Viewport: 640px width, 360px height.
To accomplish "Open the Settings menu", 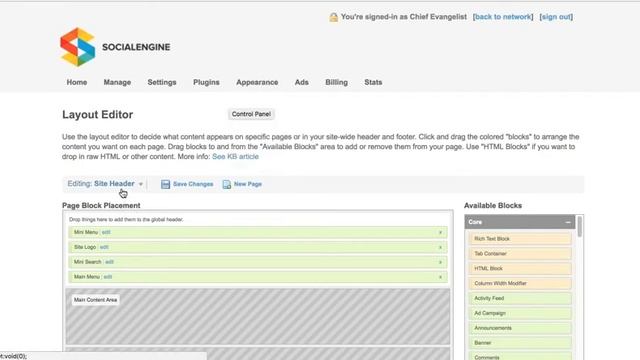I will coord(162,82).
